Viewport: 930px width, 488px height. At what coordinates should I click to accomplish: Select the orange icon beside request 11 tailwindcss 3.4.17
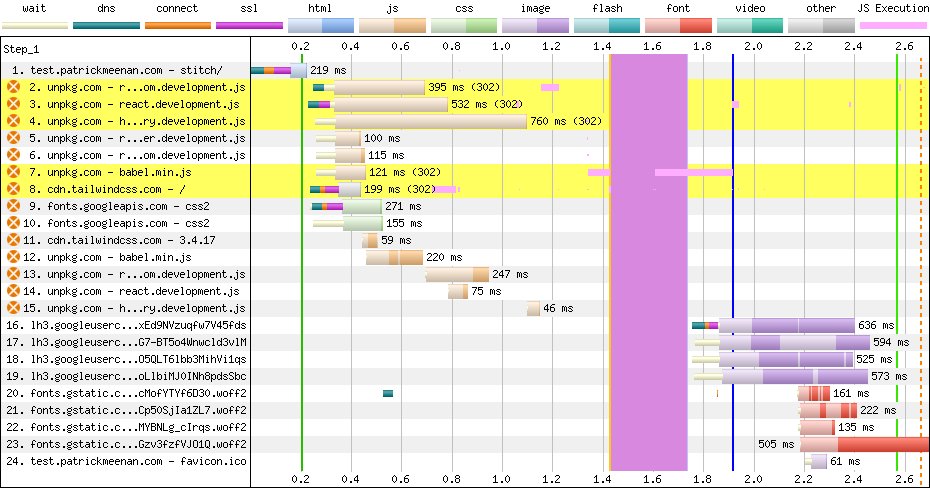pos(13,241)
